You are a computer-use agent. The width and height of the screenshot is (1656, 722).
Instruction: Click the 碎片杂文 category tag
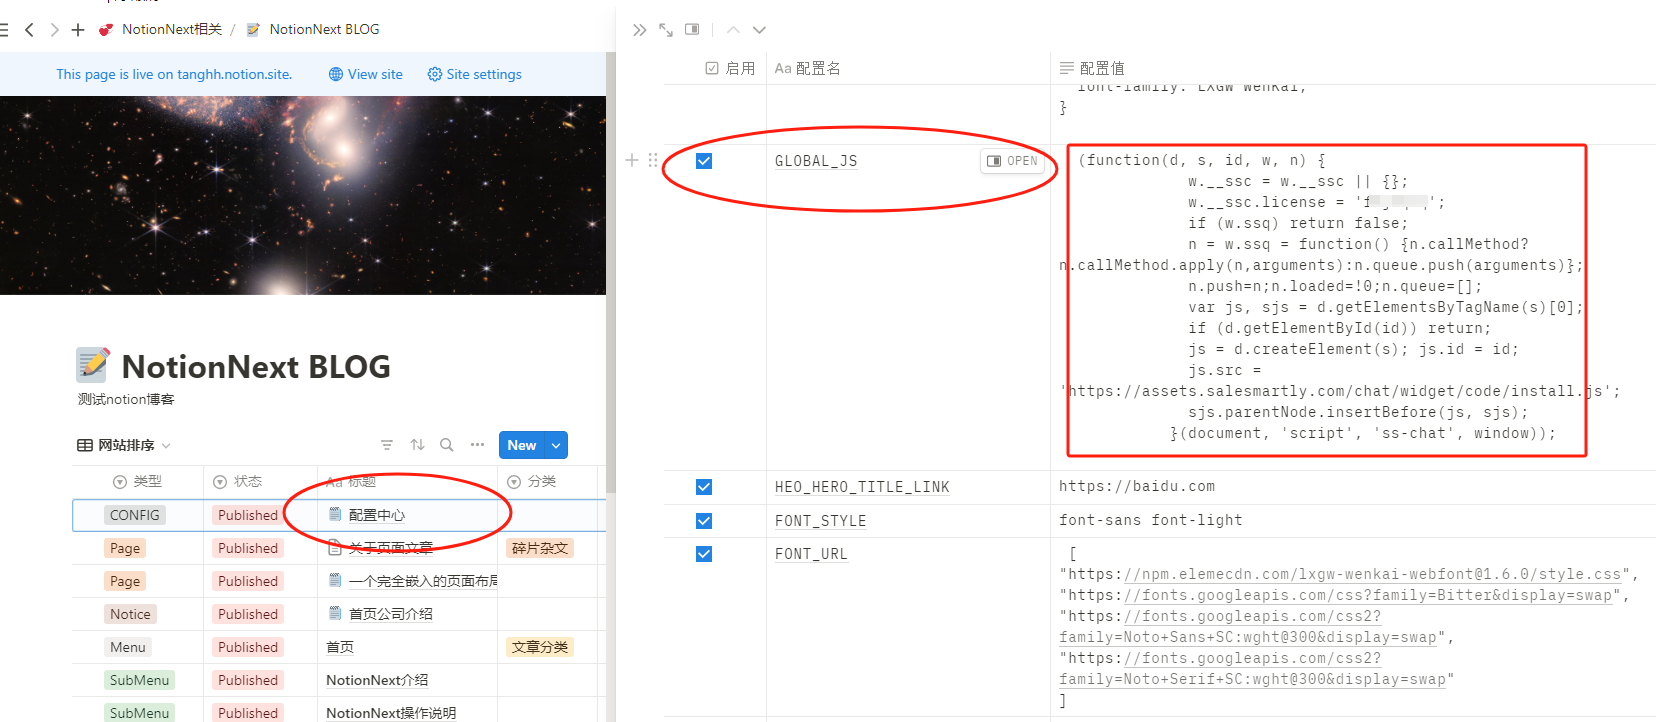pyautogui.click(x=540, y=548)
